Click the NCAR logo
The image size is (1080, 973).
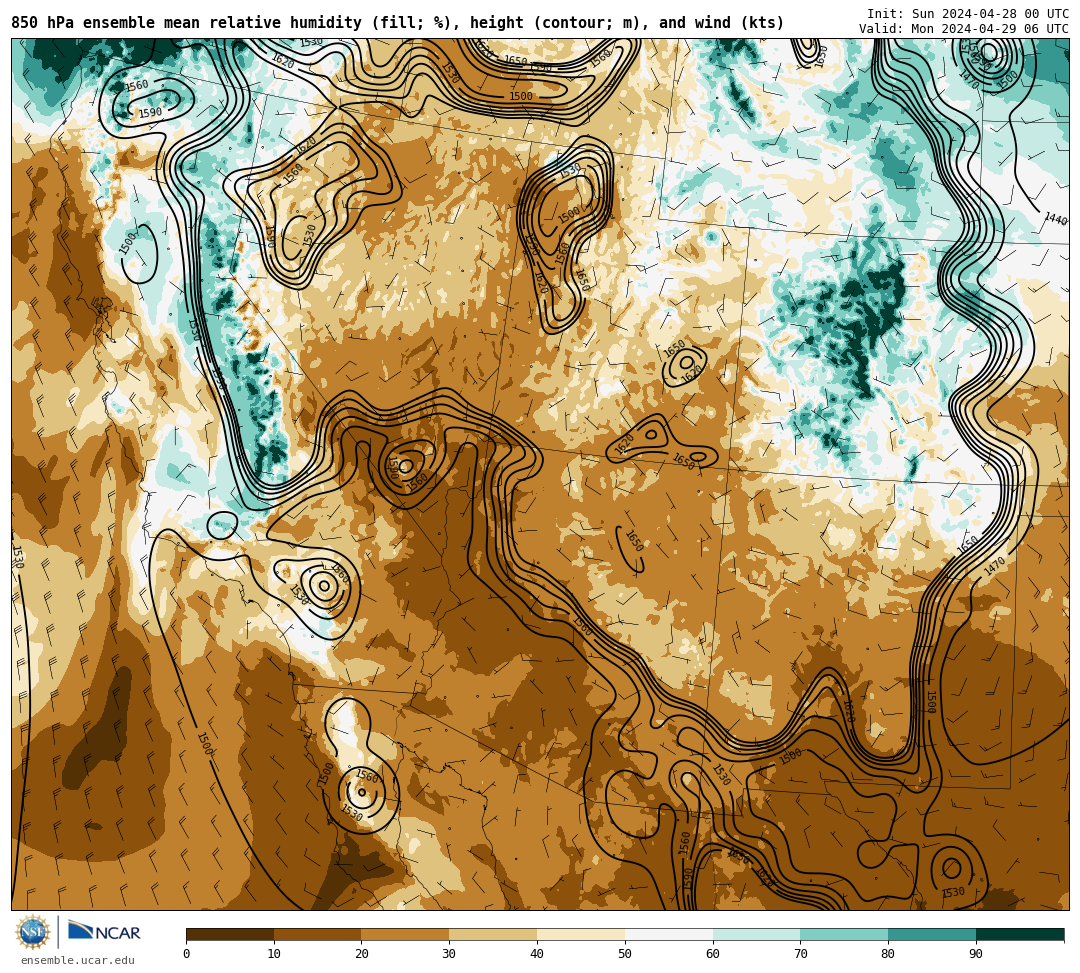click(x=104, y=932)
